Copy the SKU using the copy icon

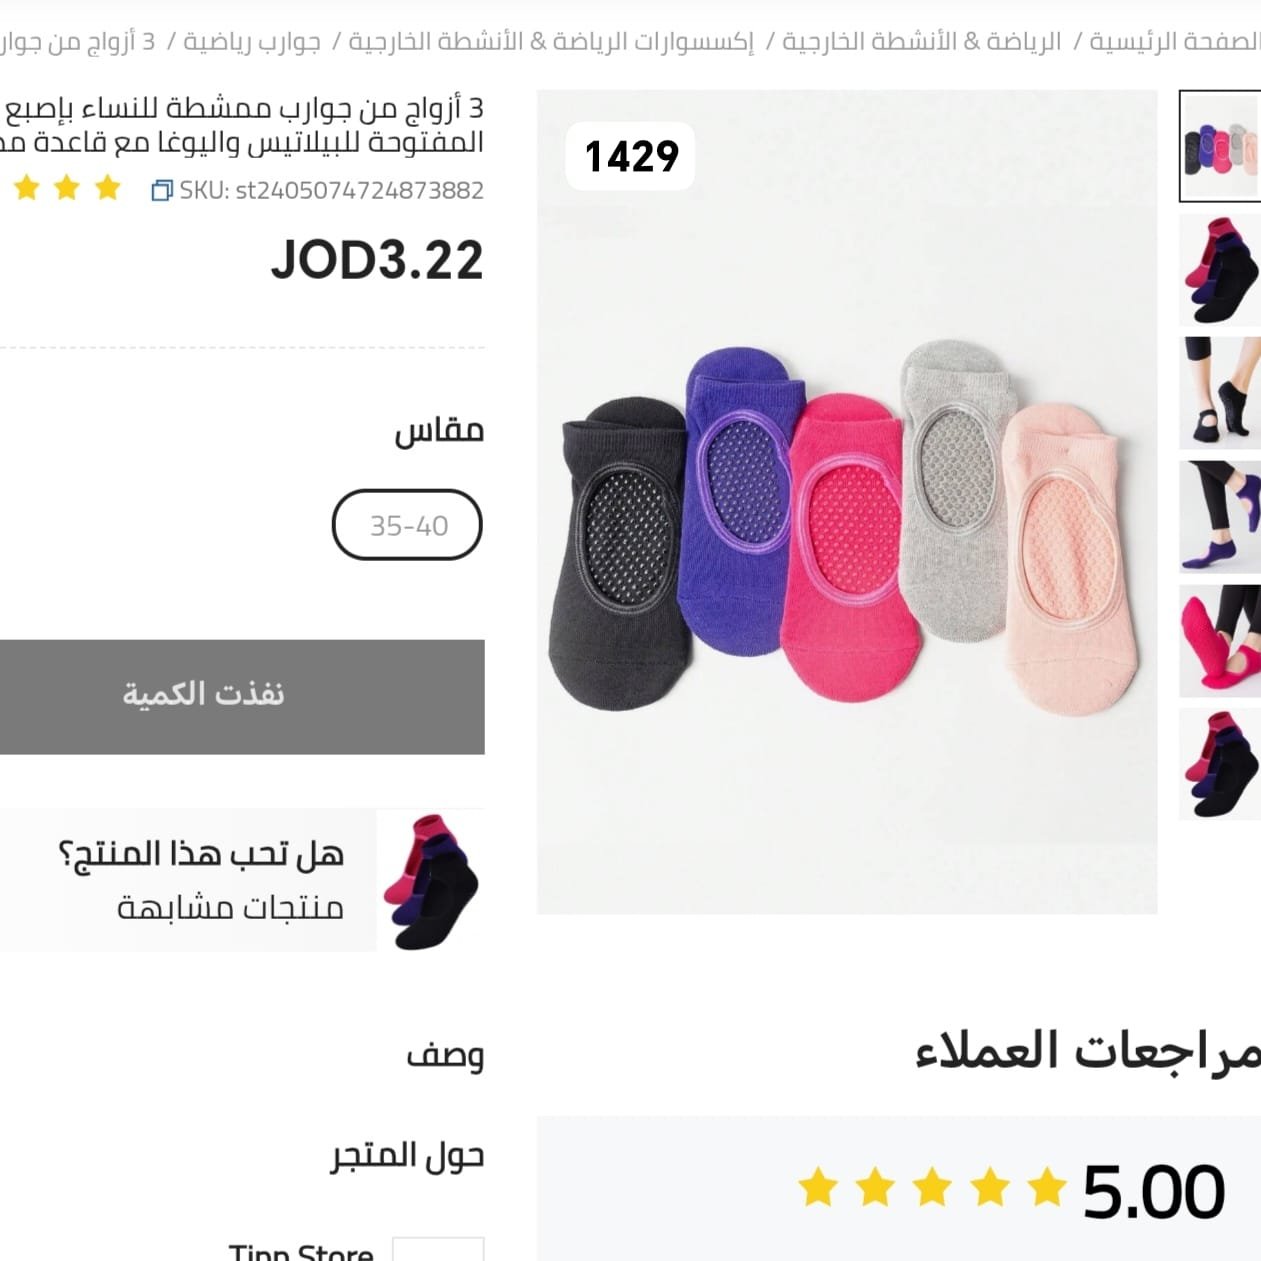tap(161, 190)
